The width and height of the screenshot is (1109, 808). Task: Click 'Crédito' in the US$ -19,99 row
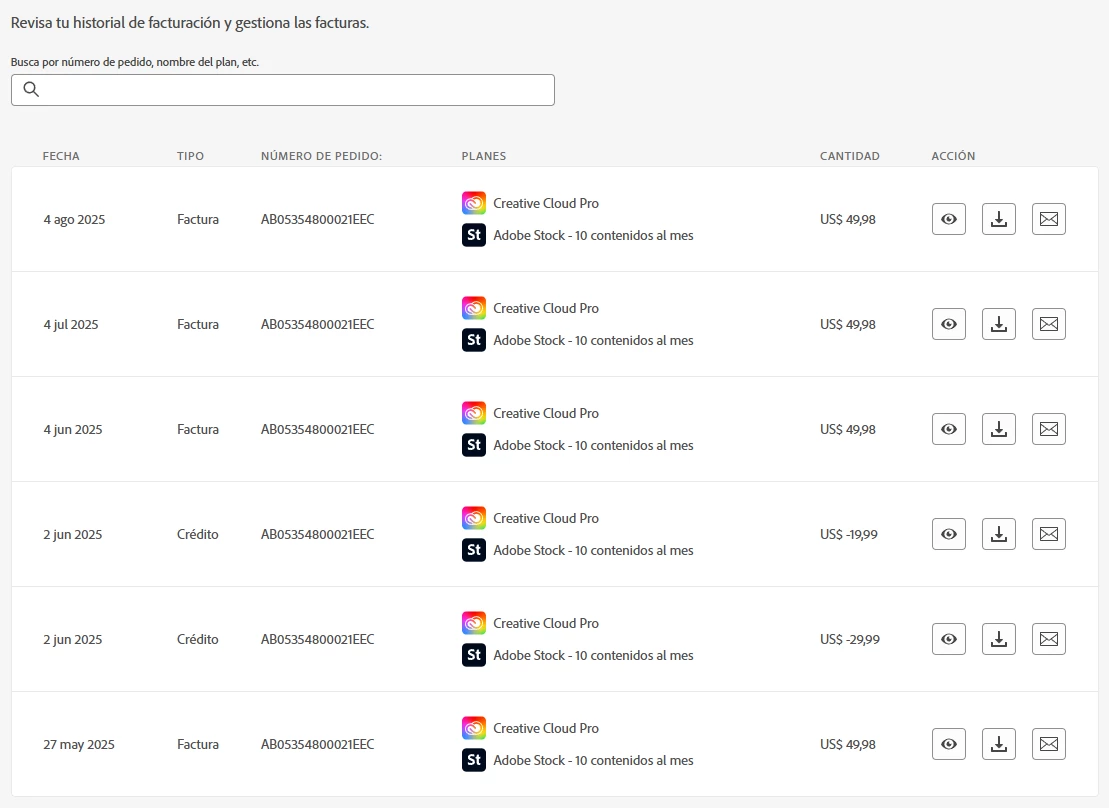click(x=197, y=534)
